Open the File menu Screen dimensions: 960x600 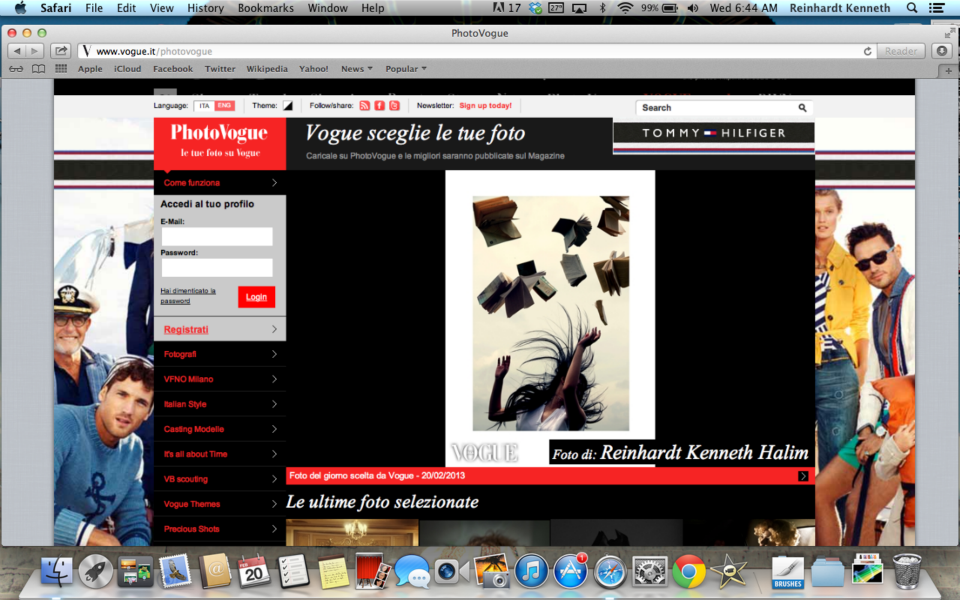click(x=94, y=8)
